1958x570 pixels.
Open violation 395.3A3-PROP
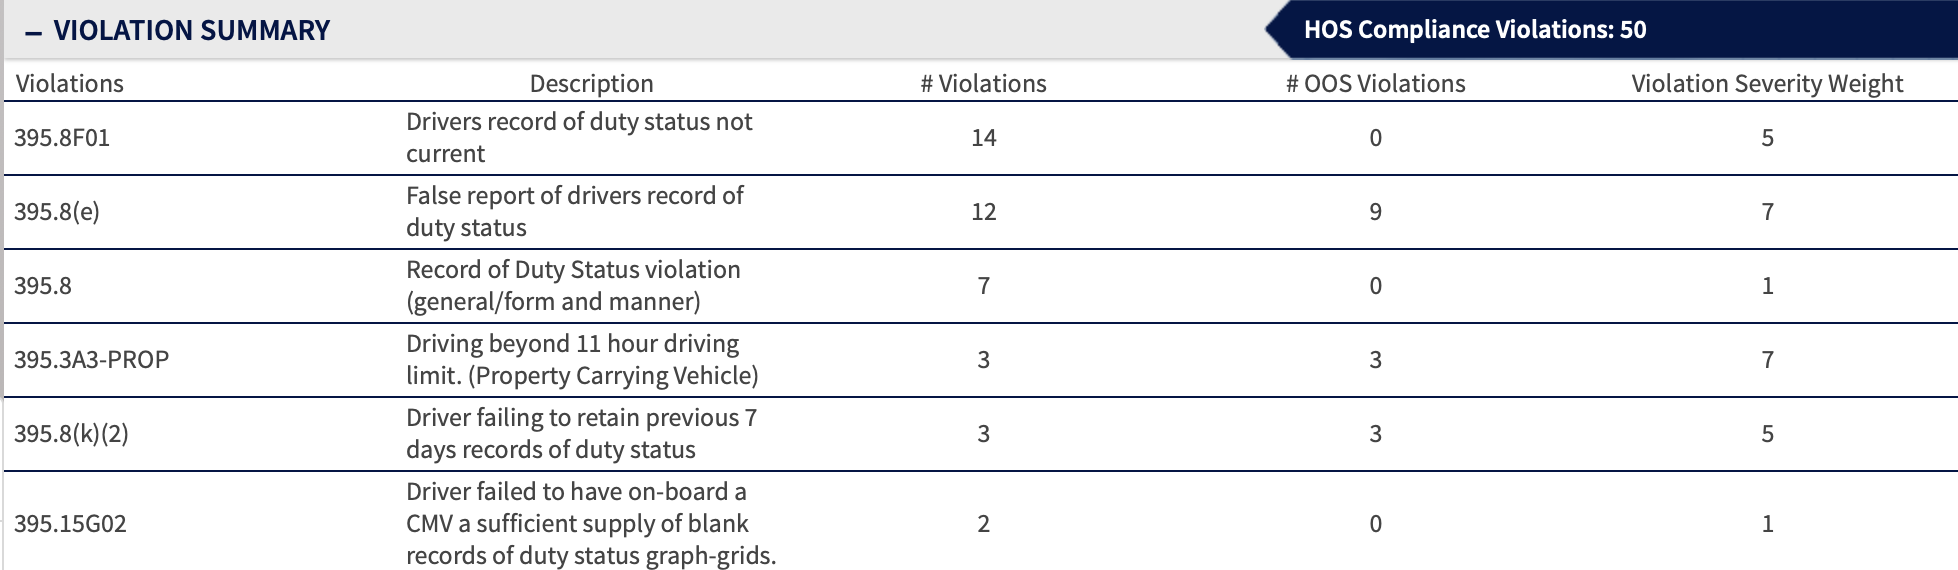91,360
